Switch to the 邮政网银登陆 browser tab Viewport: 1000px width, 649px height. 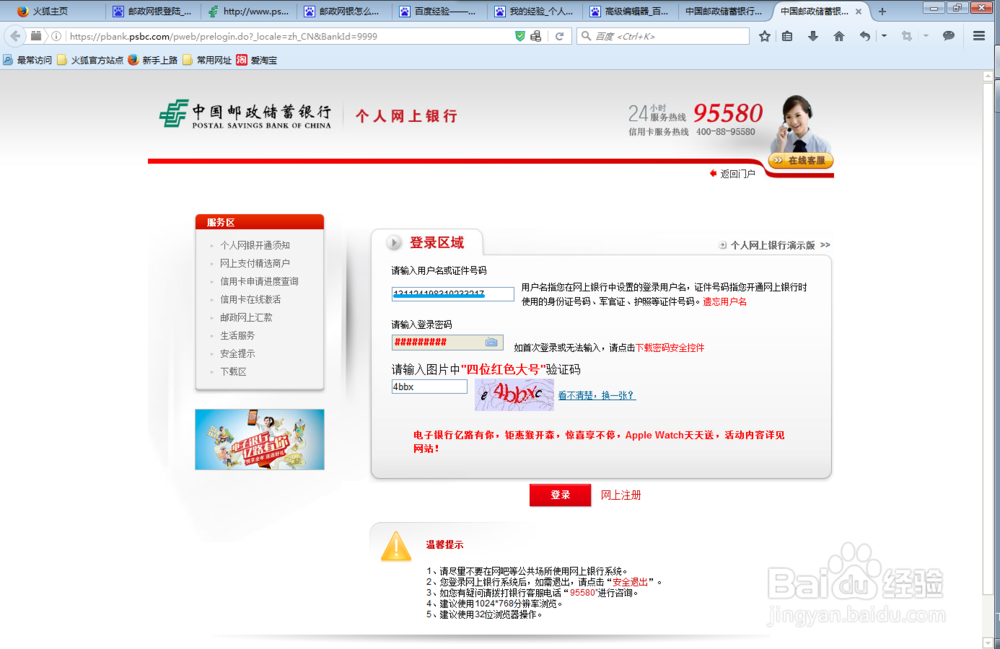point(153,11)
